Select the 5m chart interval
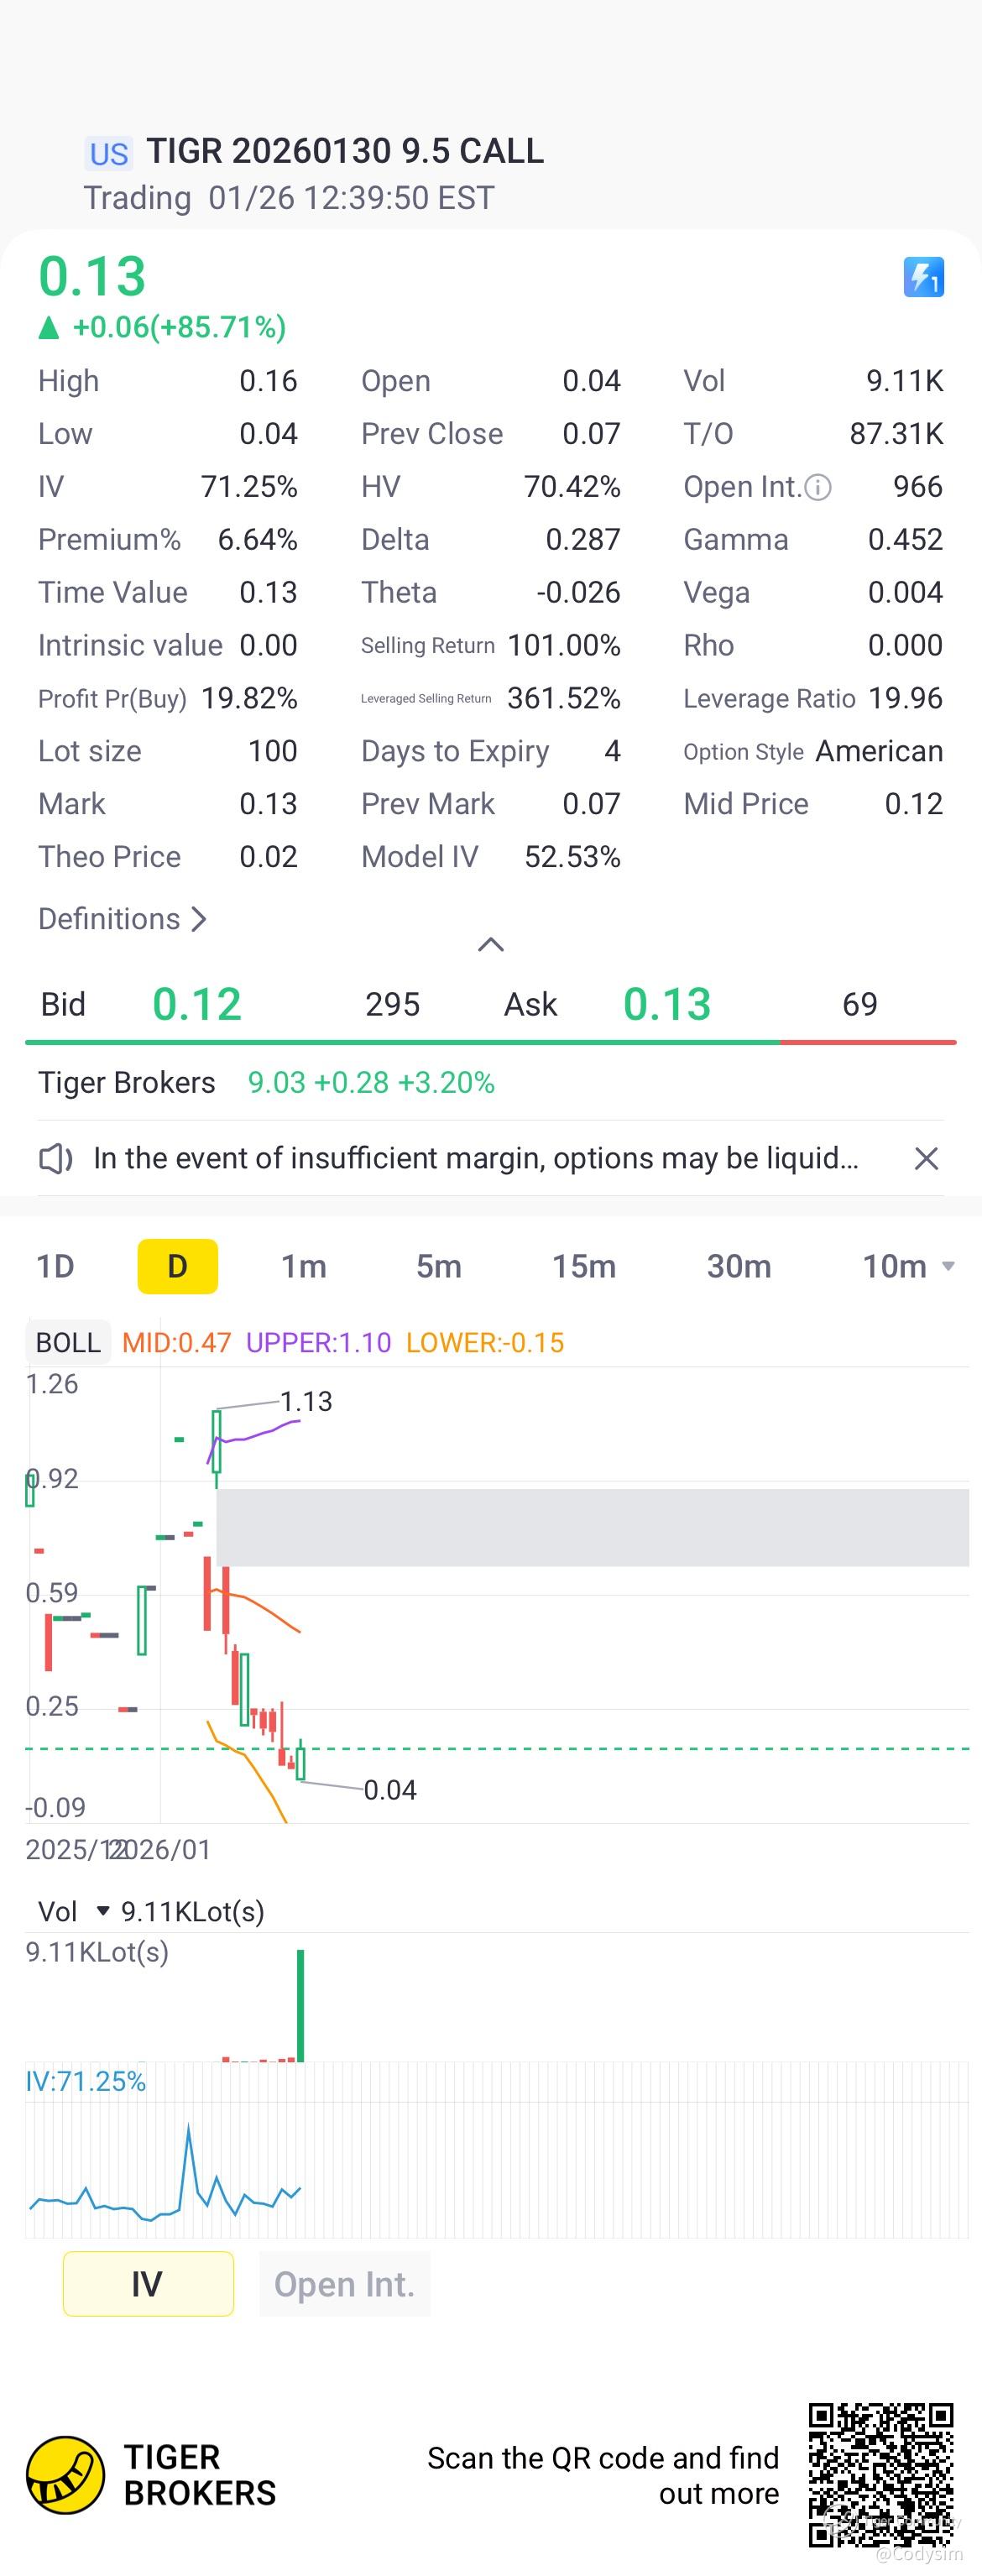982x2576 pixels. click(x=438, y=1266)
